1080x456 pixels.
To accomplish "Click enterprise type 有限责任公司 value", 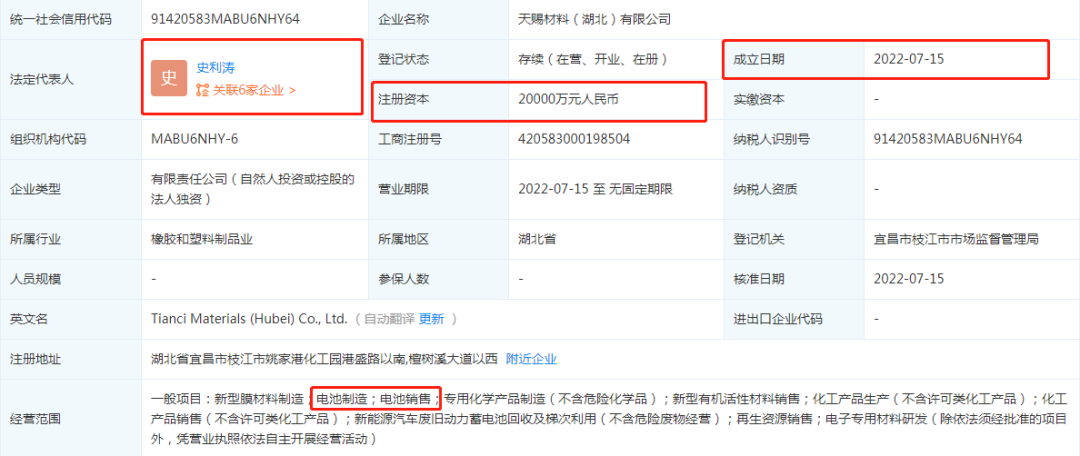I will pos(252,188).
